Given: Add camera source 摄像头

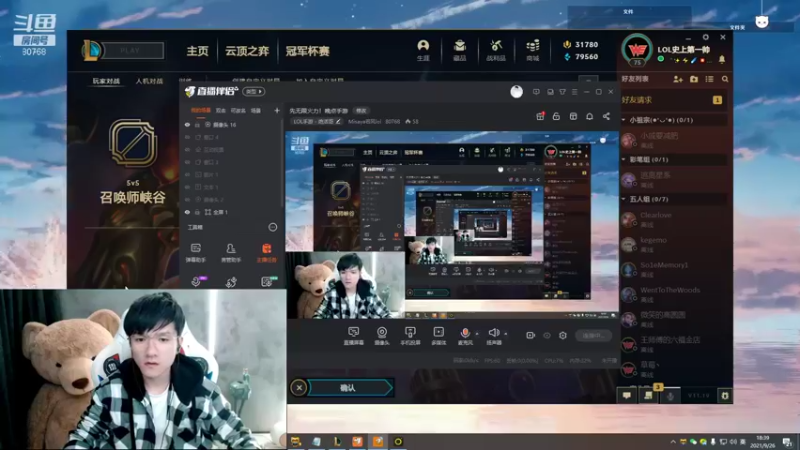Looking at the screenshot, I should point(382,336).
